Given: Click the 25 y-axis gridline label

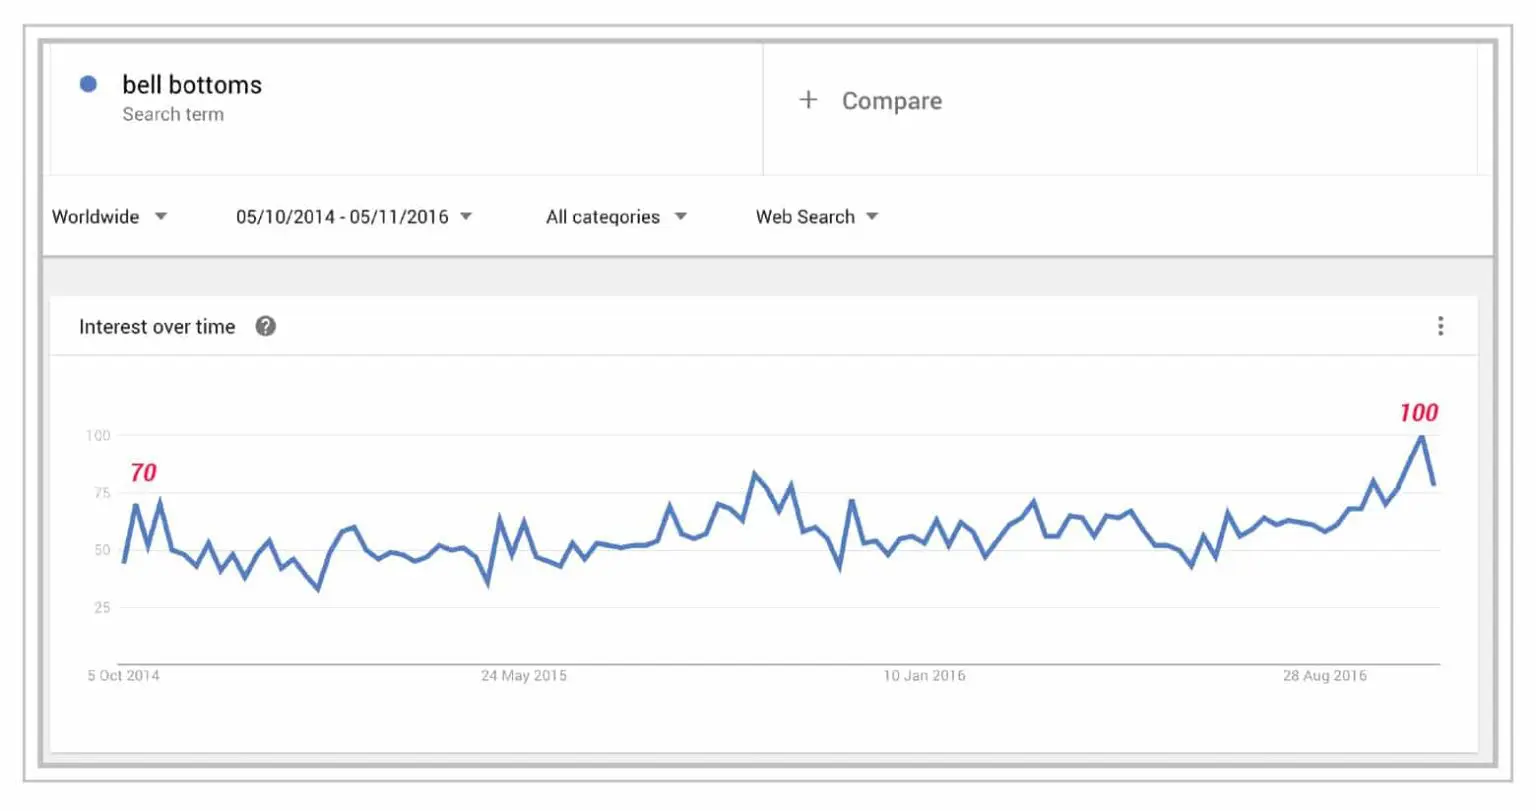Looking at the screenshot, I should [102, 607].
